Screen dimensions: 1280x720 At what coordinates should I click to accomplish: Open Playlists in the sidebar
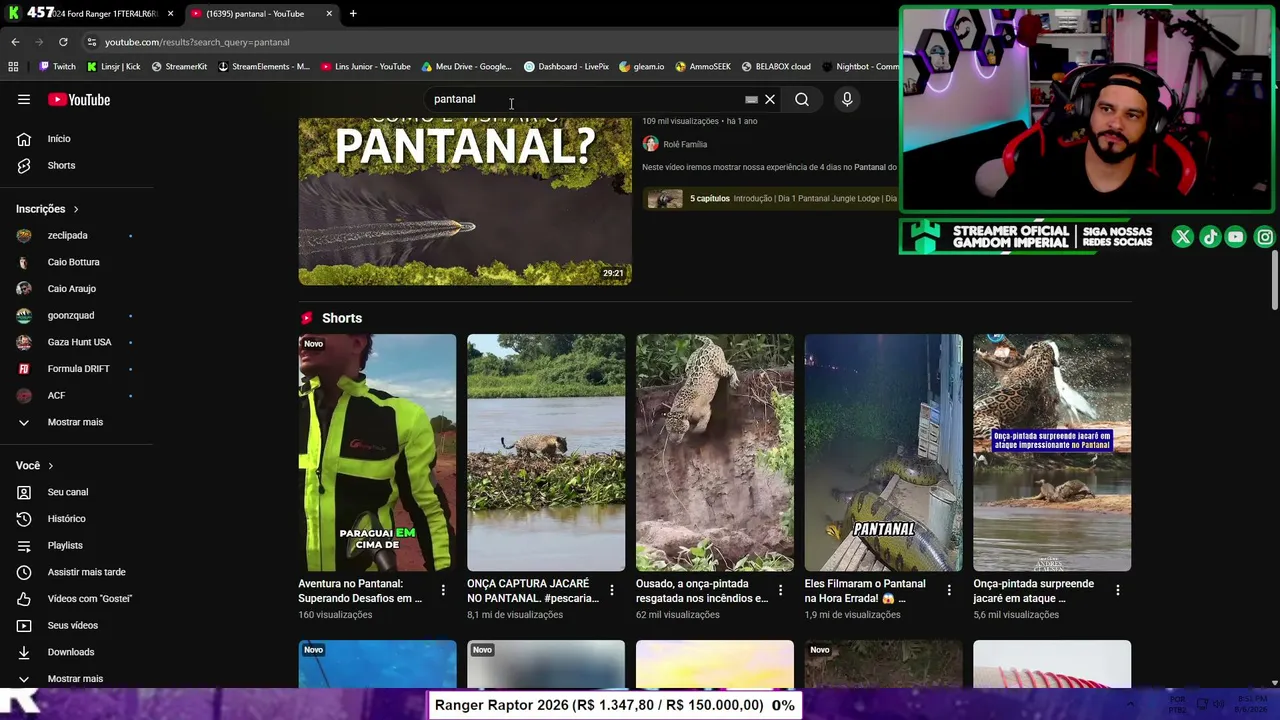click(x=77, y=545)
